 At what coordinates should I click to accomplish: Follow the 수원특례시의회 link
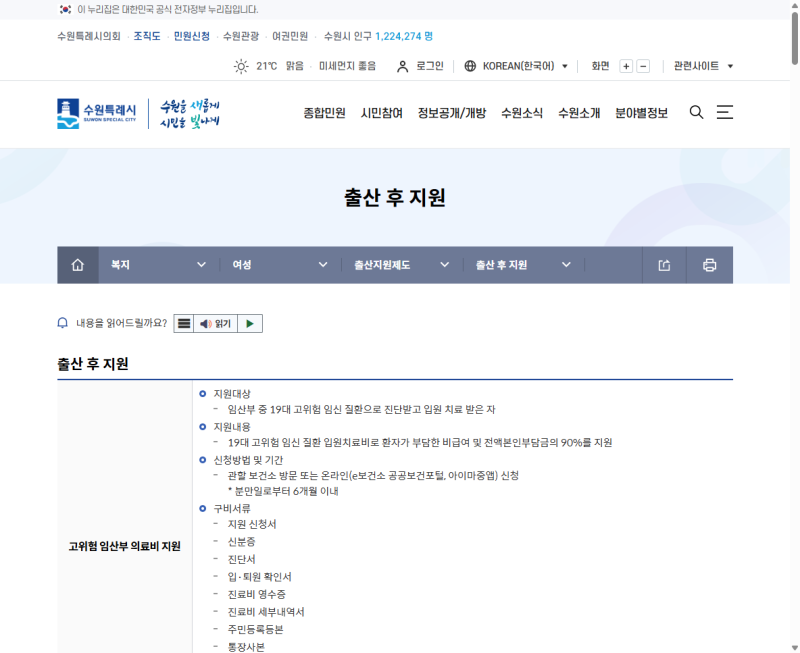(x=89, y=36)
